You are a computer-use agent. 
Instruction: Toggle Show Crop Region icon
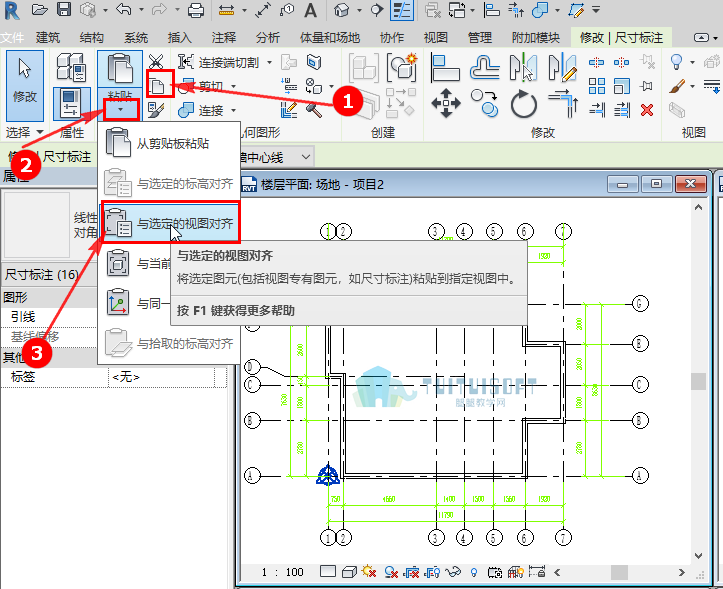[x=433, y=572]
